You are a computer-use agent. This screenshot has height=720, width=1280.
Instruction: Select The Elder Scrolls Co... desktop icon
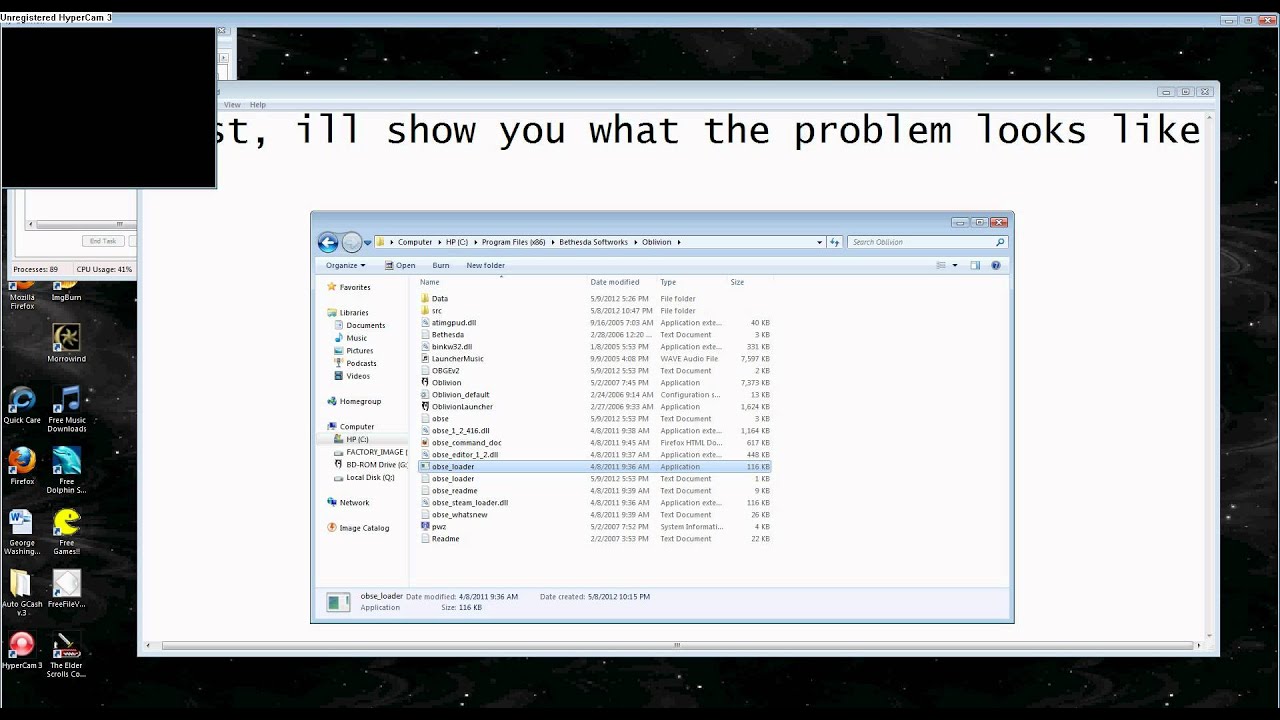pyautogui.click(x=67, y=654)
